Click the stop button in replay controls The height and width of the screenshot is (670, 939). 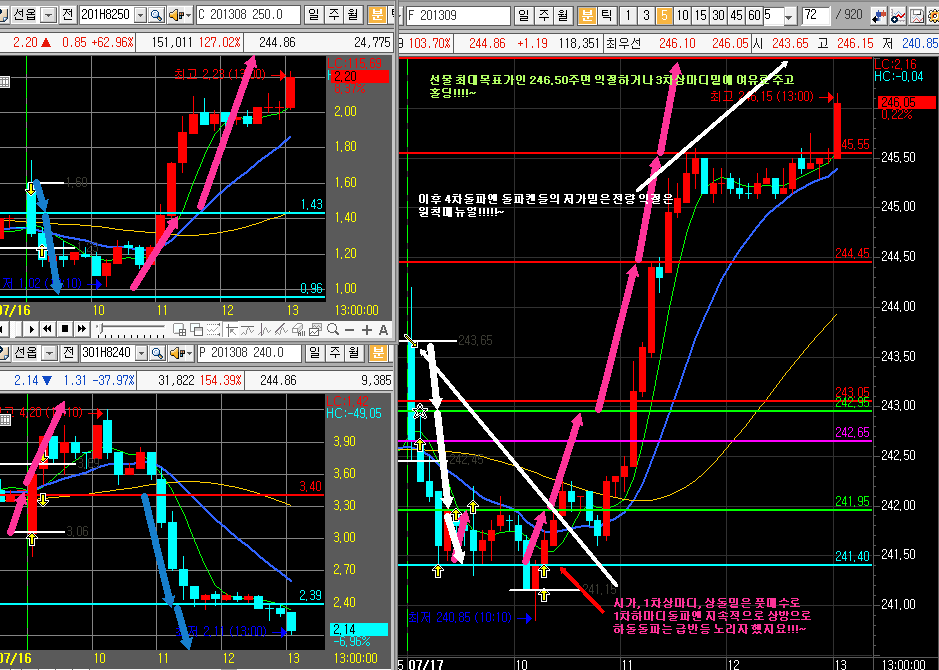(66, 329)
